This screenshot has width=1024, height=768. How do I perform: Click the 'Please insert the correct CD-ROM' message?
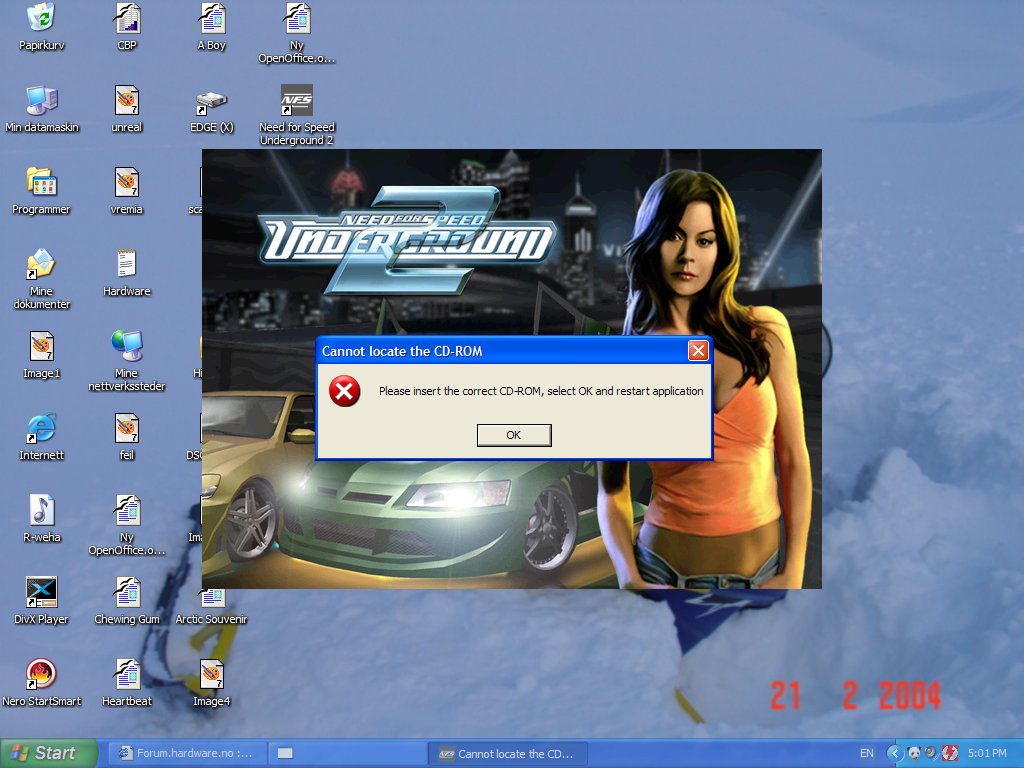[541, 391]
